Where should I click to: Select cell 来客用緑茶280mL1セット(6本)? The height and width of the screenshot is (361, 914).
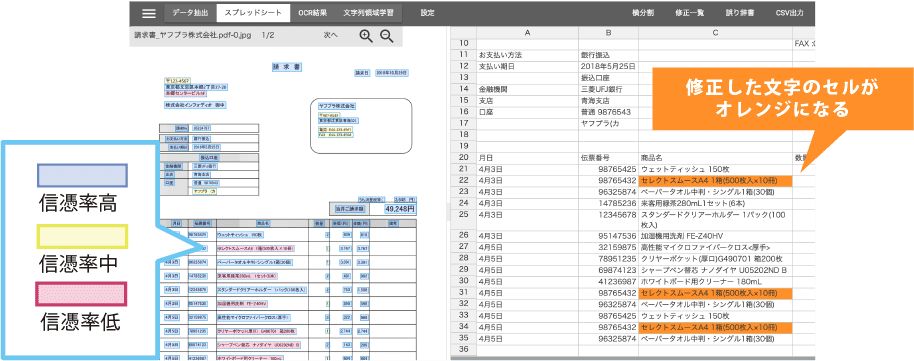(715, 203)
